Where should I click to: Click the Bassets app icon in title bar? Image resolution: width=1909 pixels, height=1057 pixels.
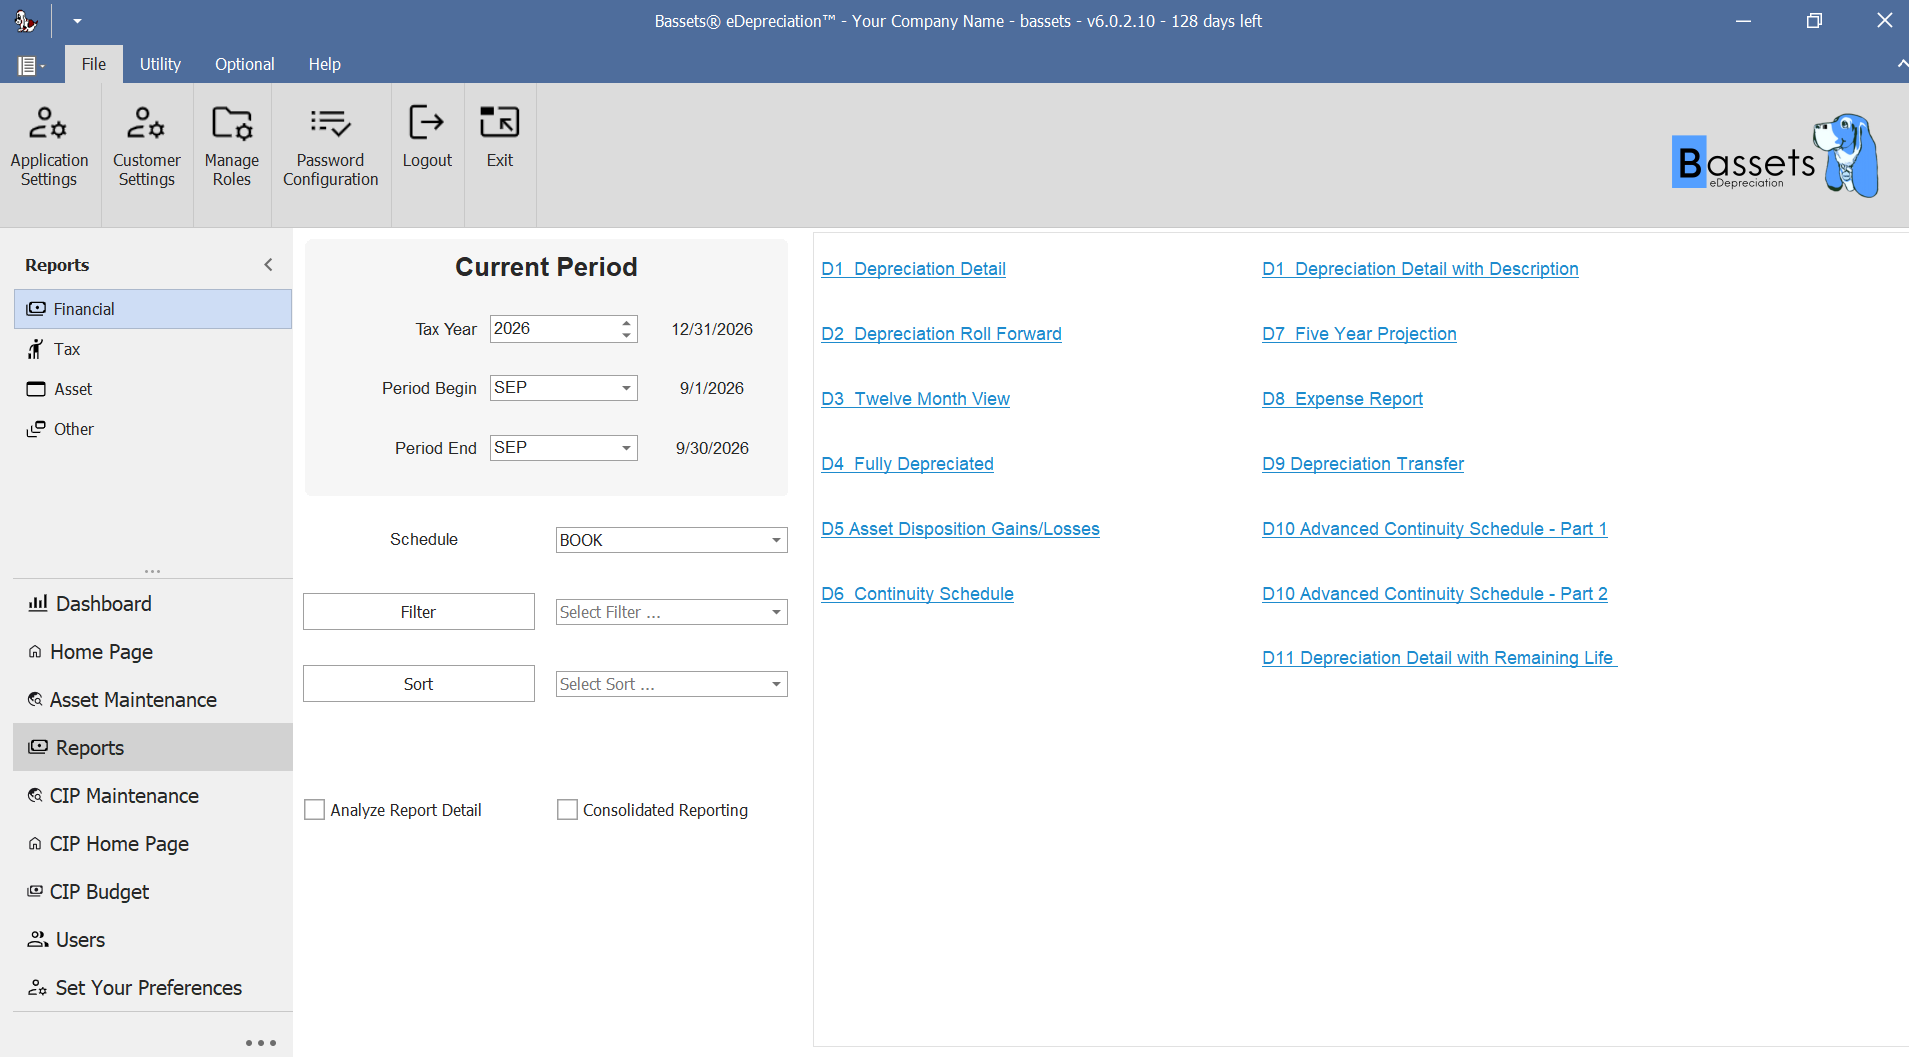[26, 20]
